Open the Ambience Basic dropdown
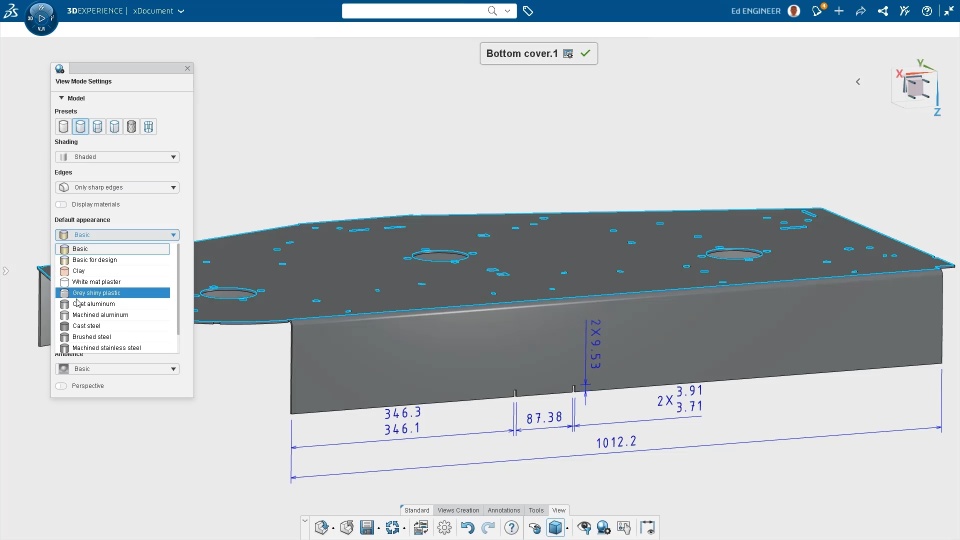Image resolution: width=960 pixels, height=540 pixels. [x=117, y=369]
